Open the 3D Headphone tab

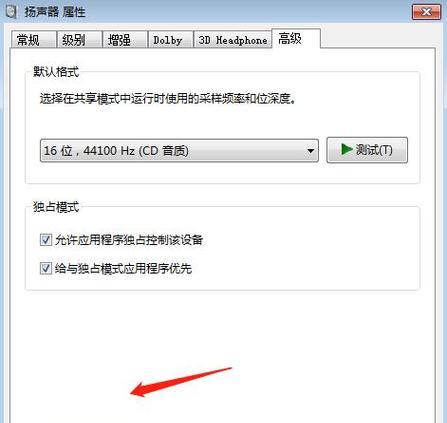[233, 40]
